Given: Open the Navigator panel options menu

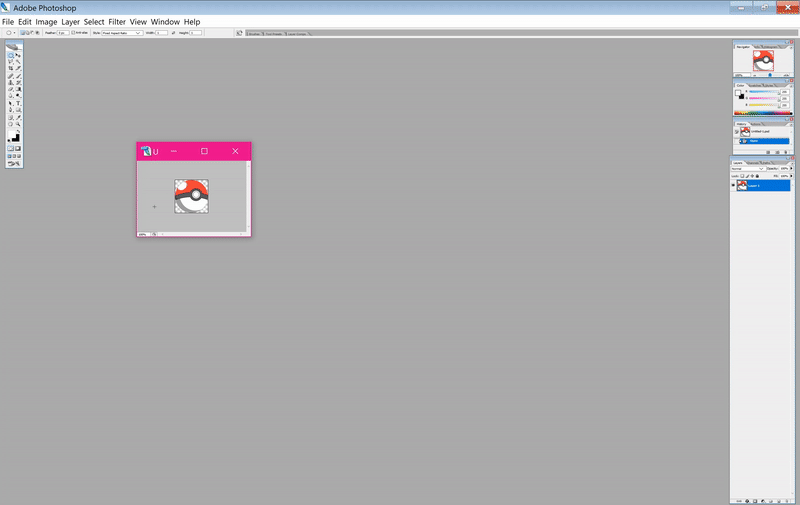Looking at the screenshot, I should (x=791, y=48).
